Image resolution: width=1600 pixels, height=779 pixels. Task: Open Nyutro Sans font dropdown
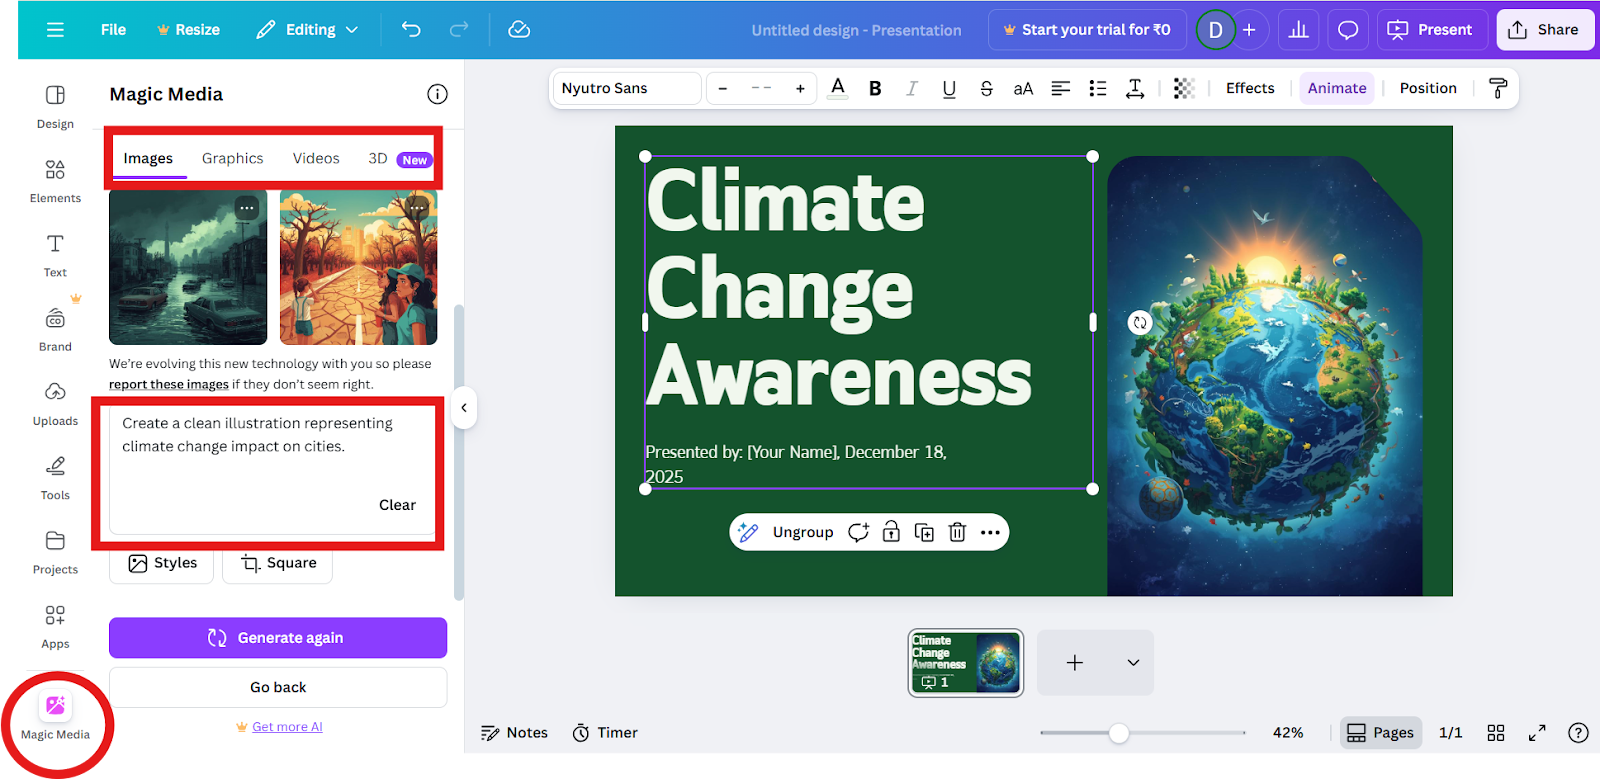point(626,88)
